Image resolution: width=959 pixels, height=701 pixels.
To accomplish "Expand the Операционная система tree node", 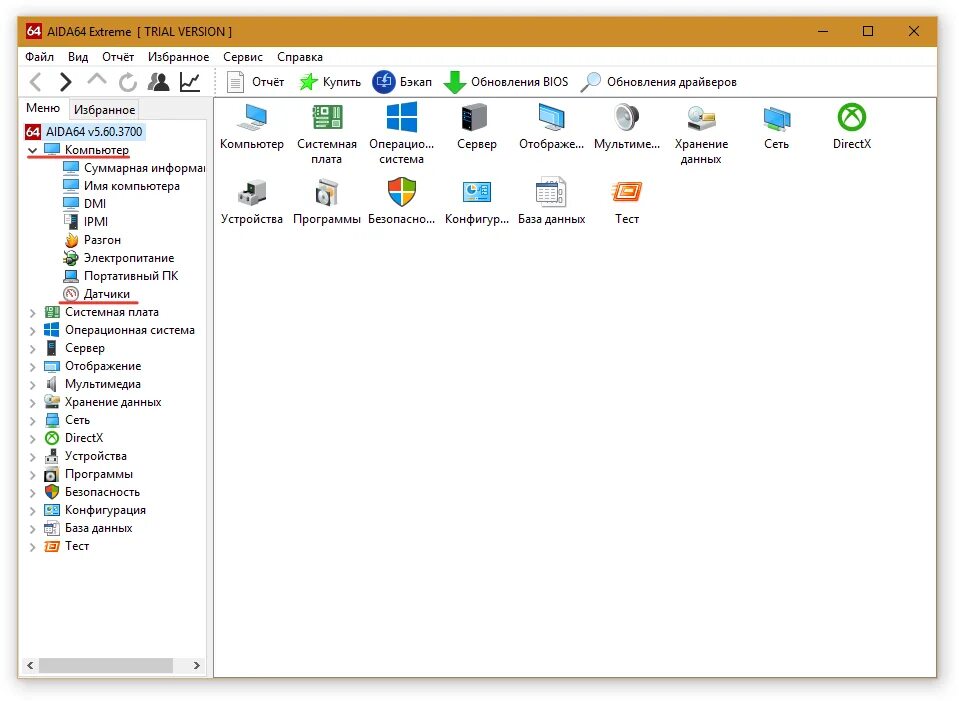I will [x=32, y=331].
